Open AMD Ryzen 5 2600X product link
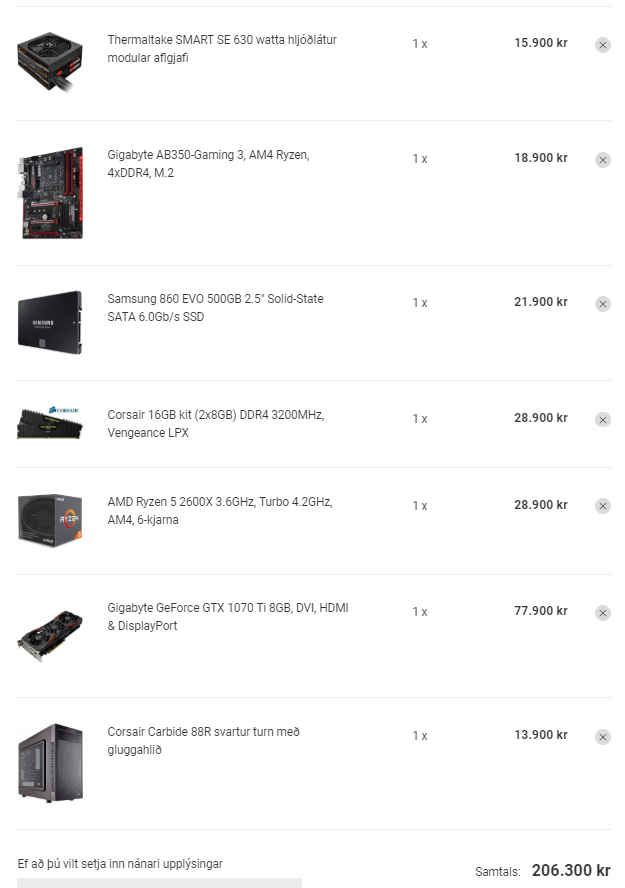 [220, 510]
